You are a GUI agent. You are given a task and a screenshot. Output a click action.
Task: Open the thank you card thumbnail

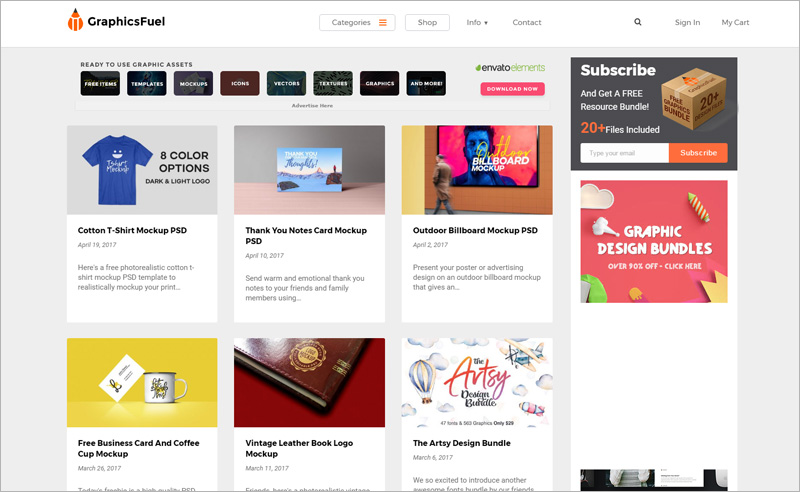click(x=309, y=170)
